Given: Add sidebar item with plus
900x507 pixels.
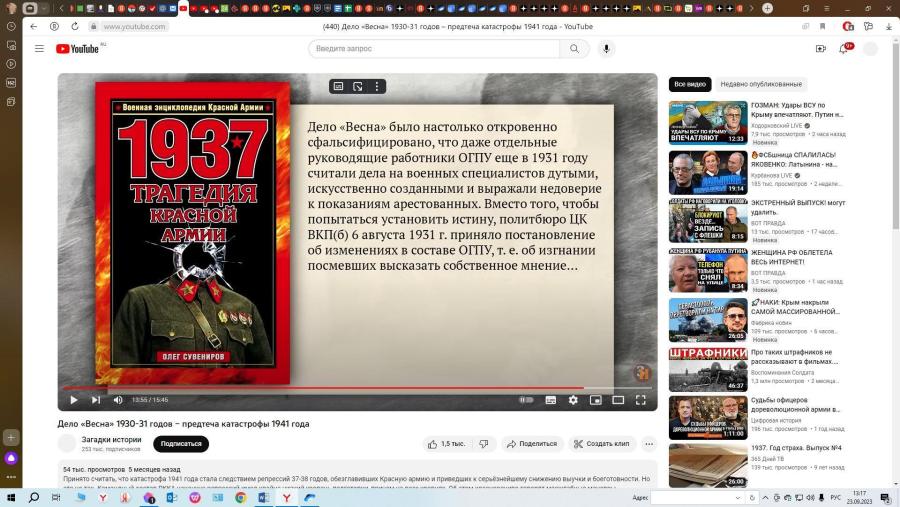Looking at the screenshot, I should [11, 438].
